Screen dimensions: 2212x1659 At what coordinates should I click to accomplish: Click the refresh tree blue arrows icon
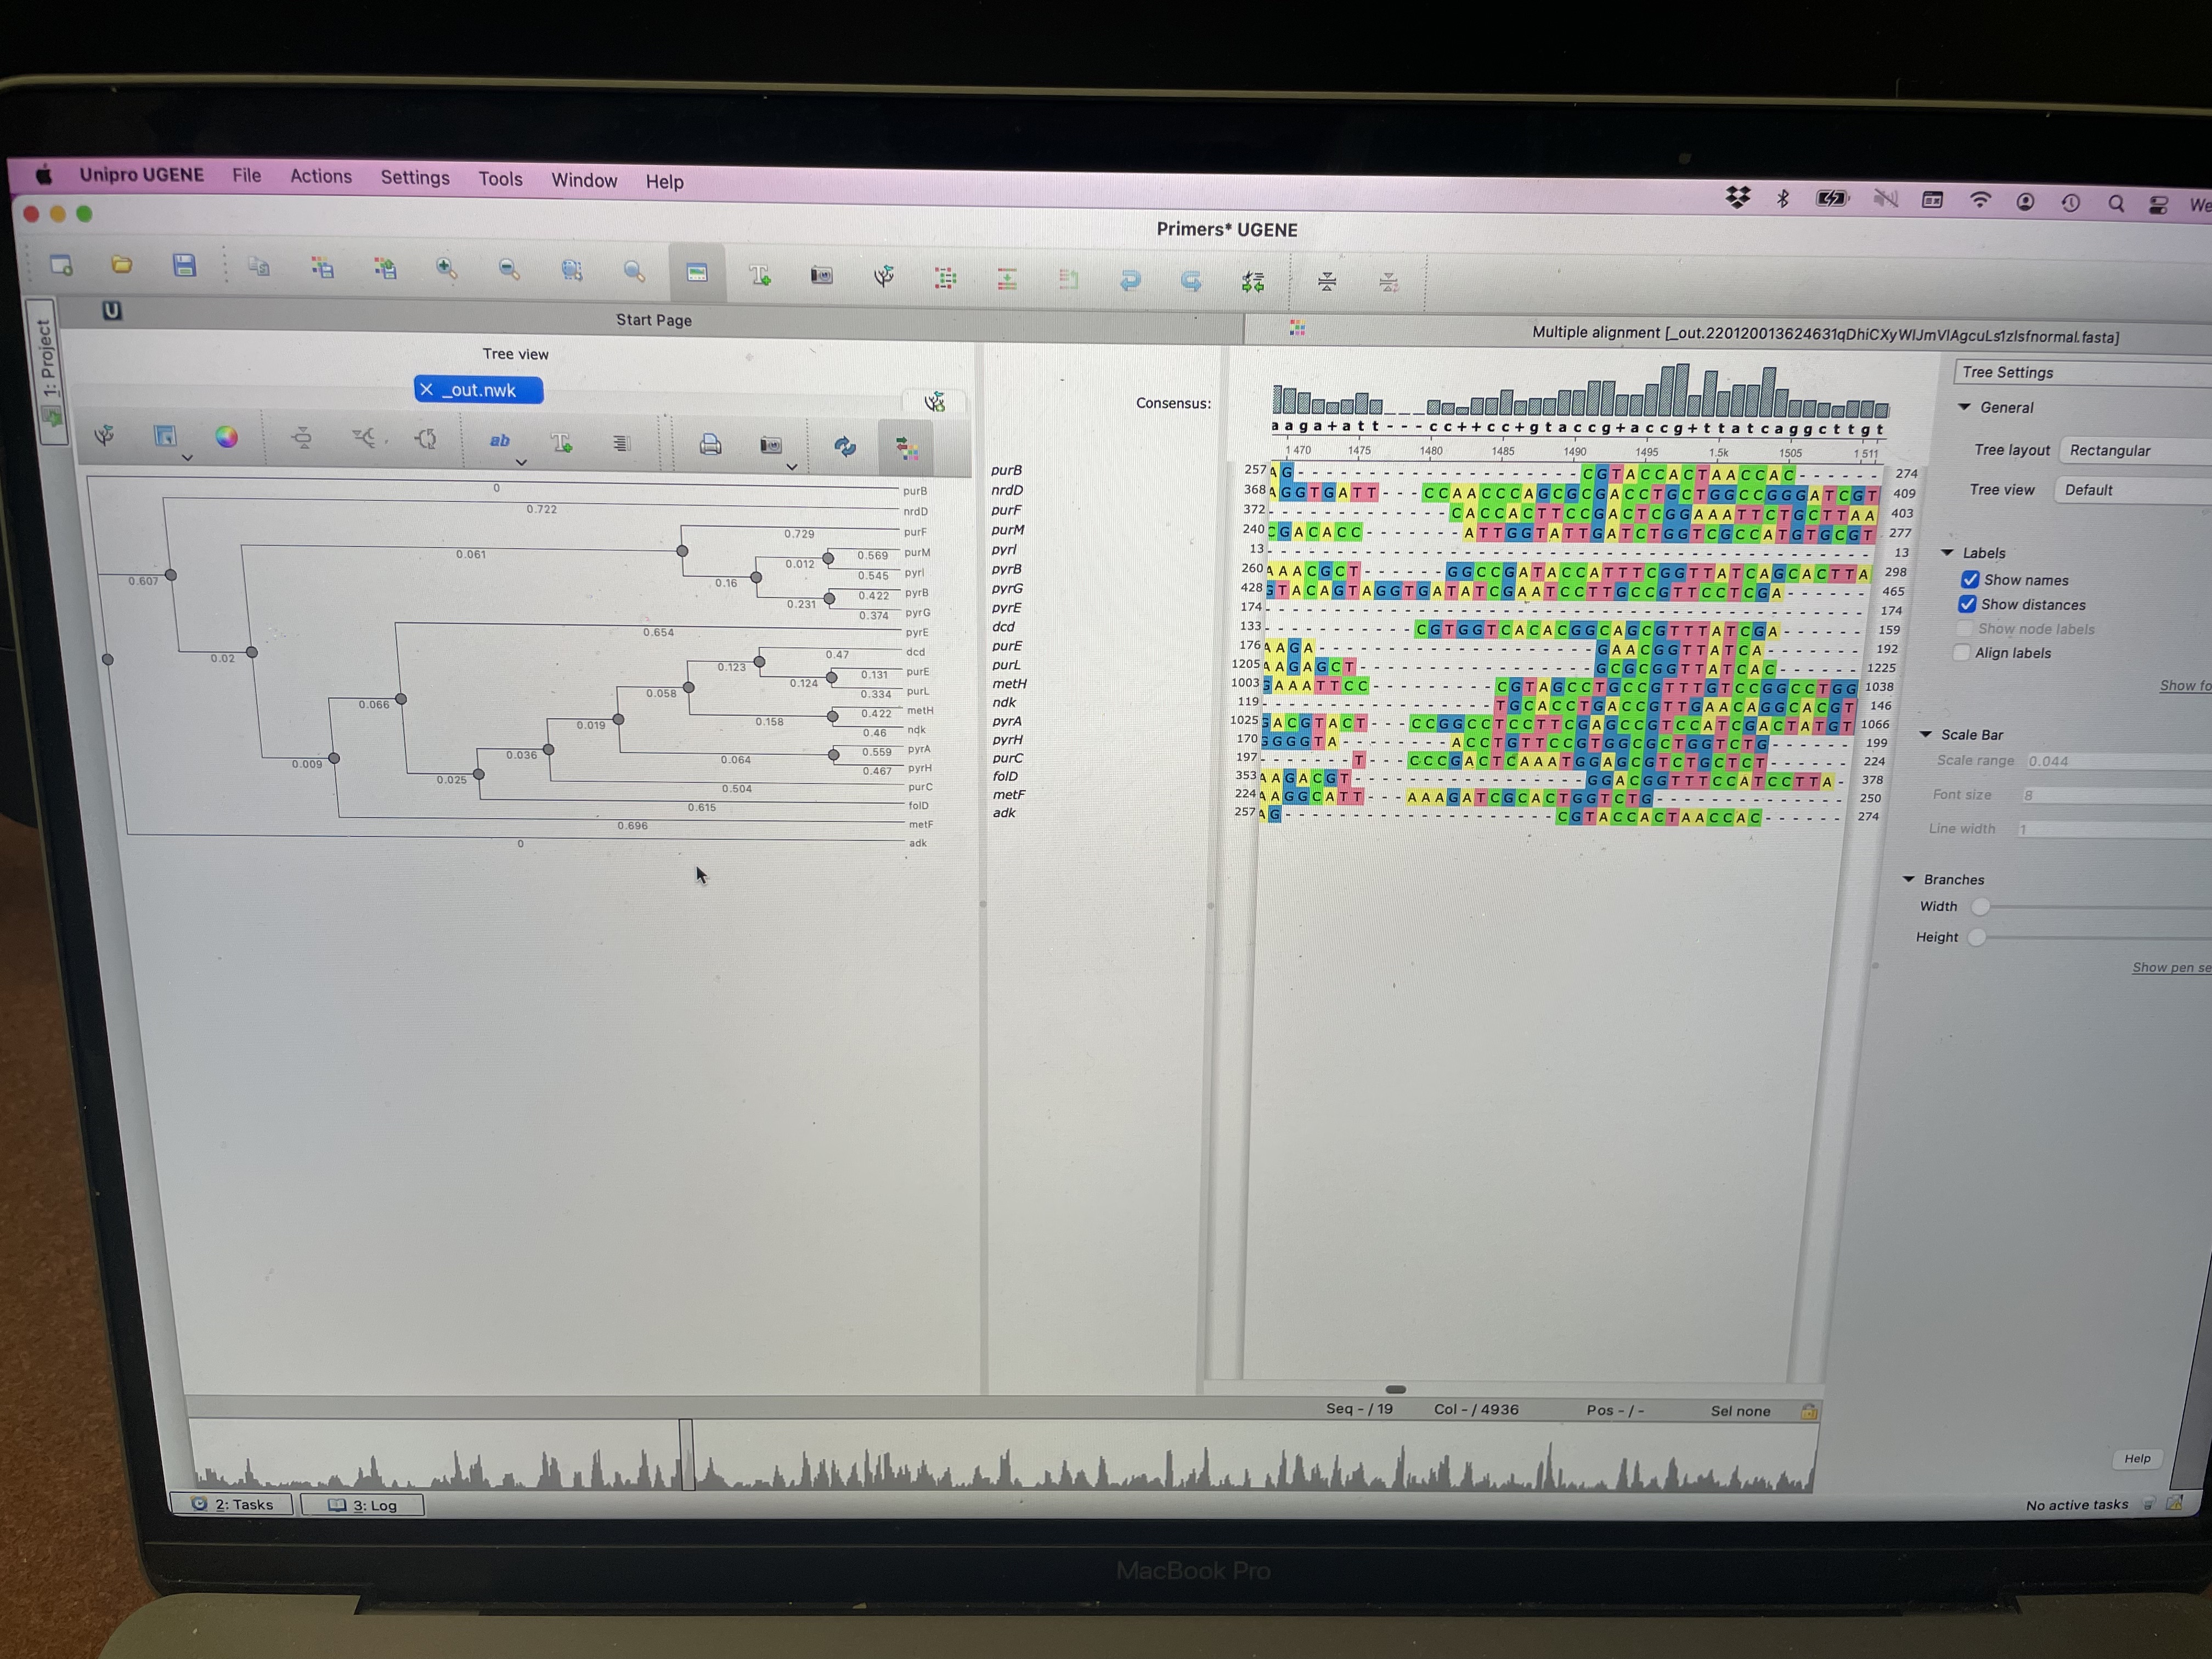pos(845,446)
